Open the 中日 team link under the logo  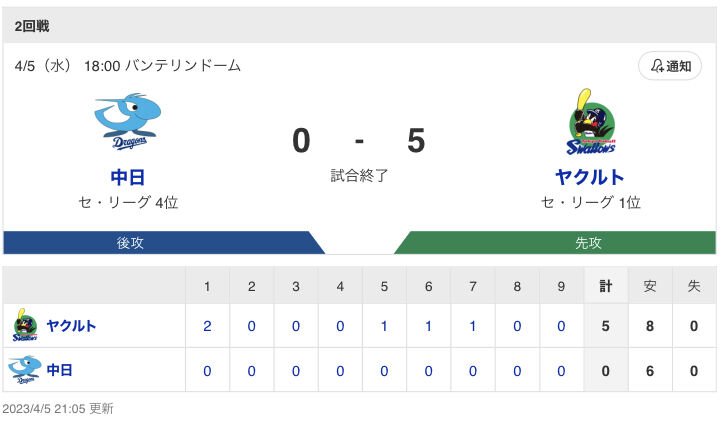pos(128,177)
